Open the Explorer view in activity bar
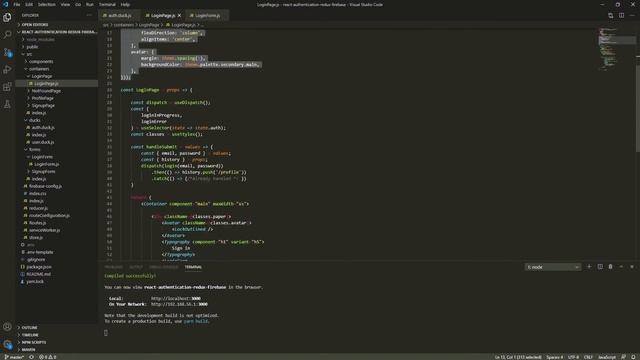This screenshot has height=360, width=640. tap(7, 18)
